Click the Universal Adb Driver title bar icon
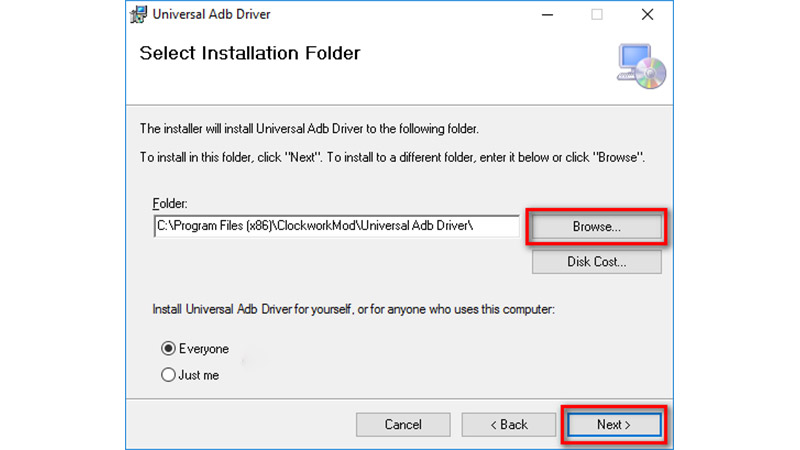Image resolution: width=800 pixels, height=450 pixels. click(x=138, y=14)
